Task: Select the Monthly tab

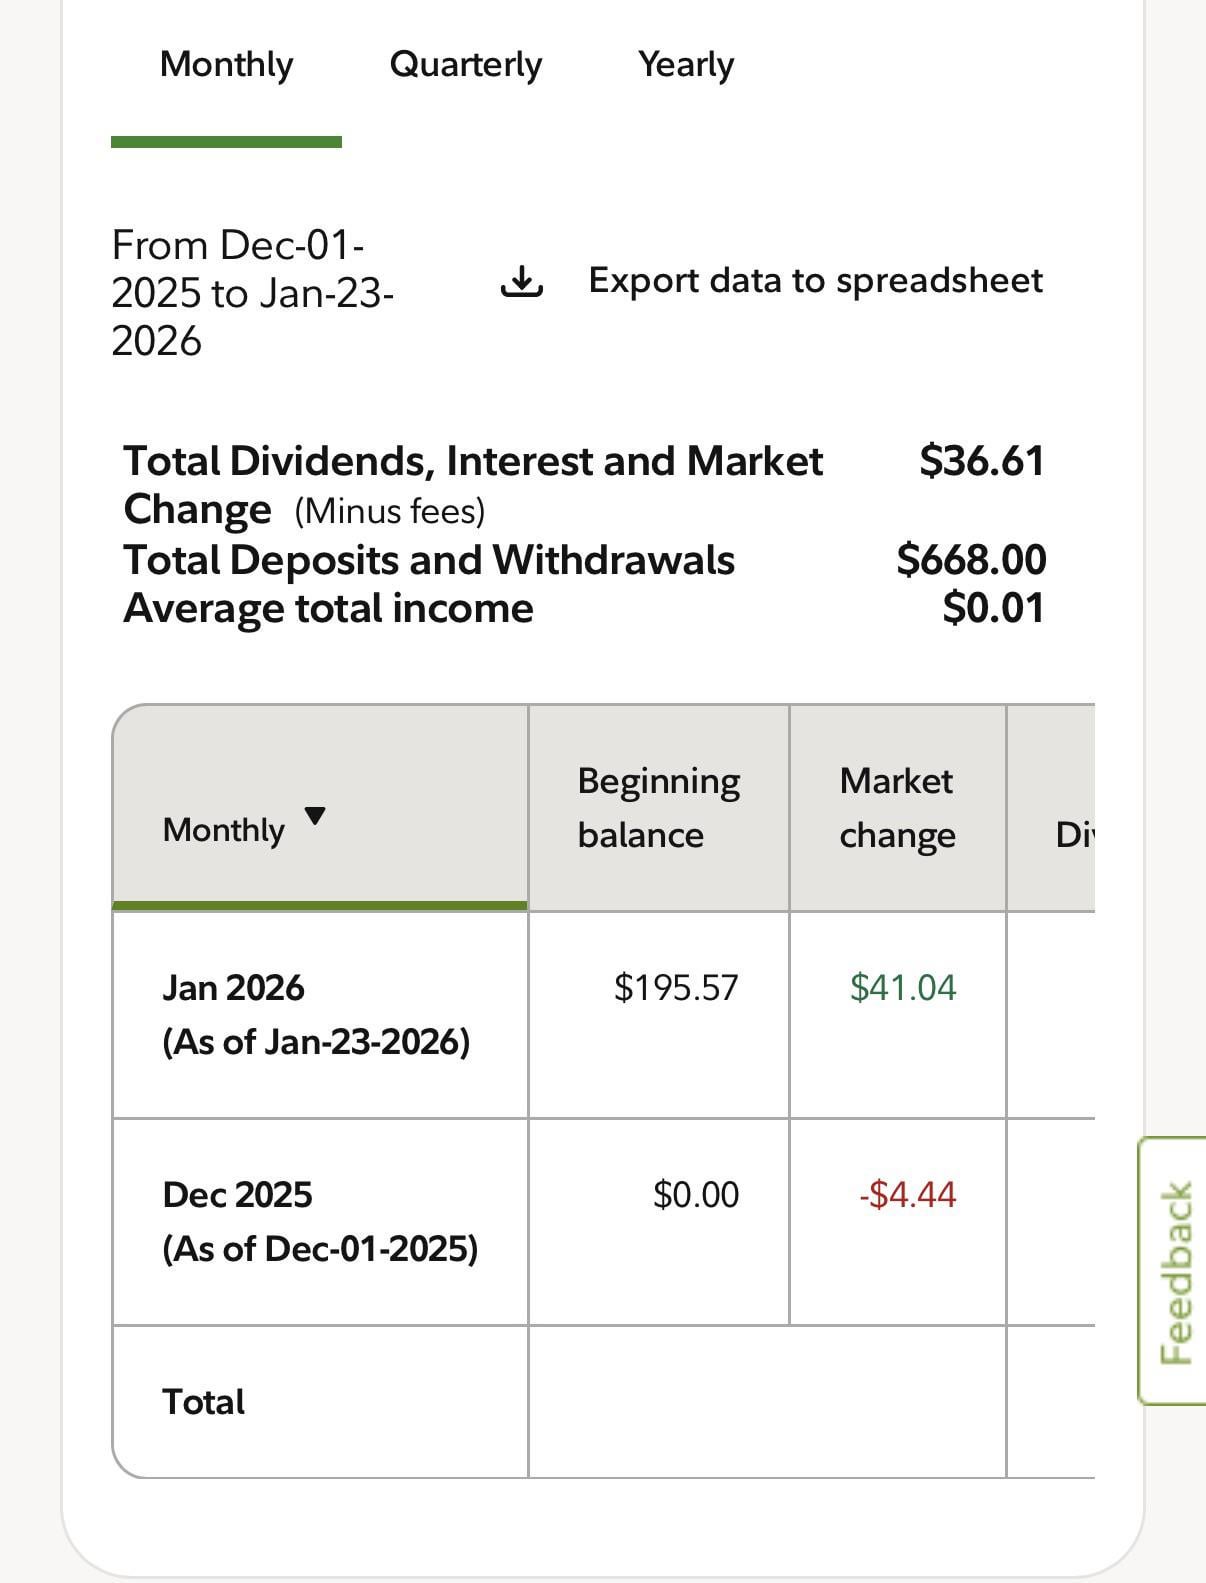Action: (226, 65)
